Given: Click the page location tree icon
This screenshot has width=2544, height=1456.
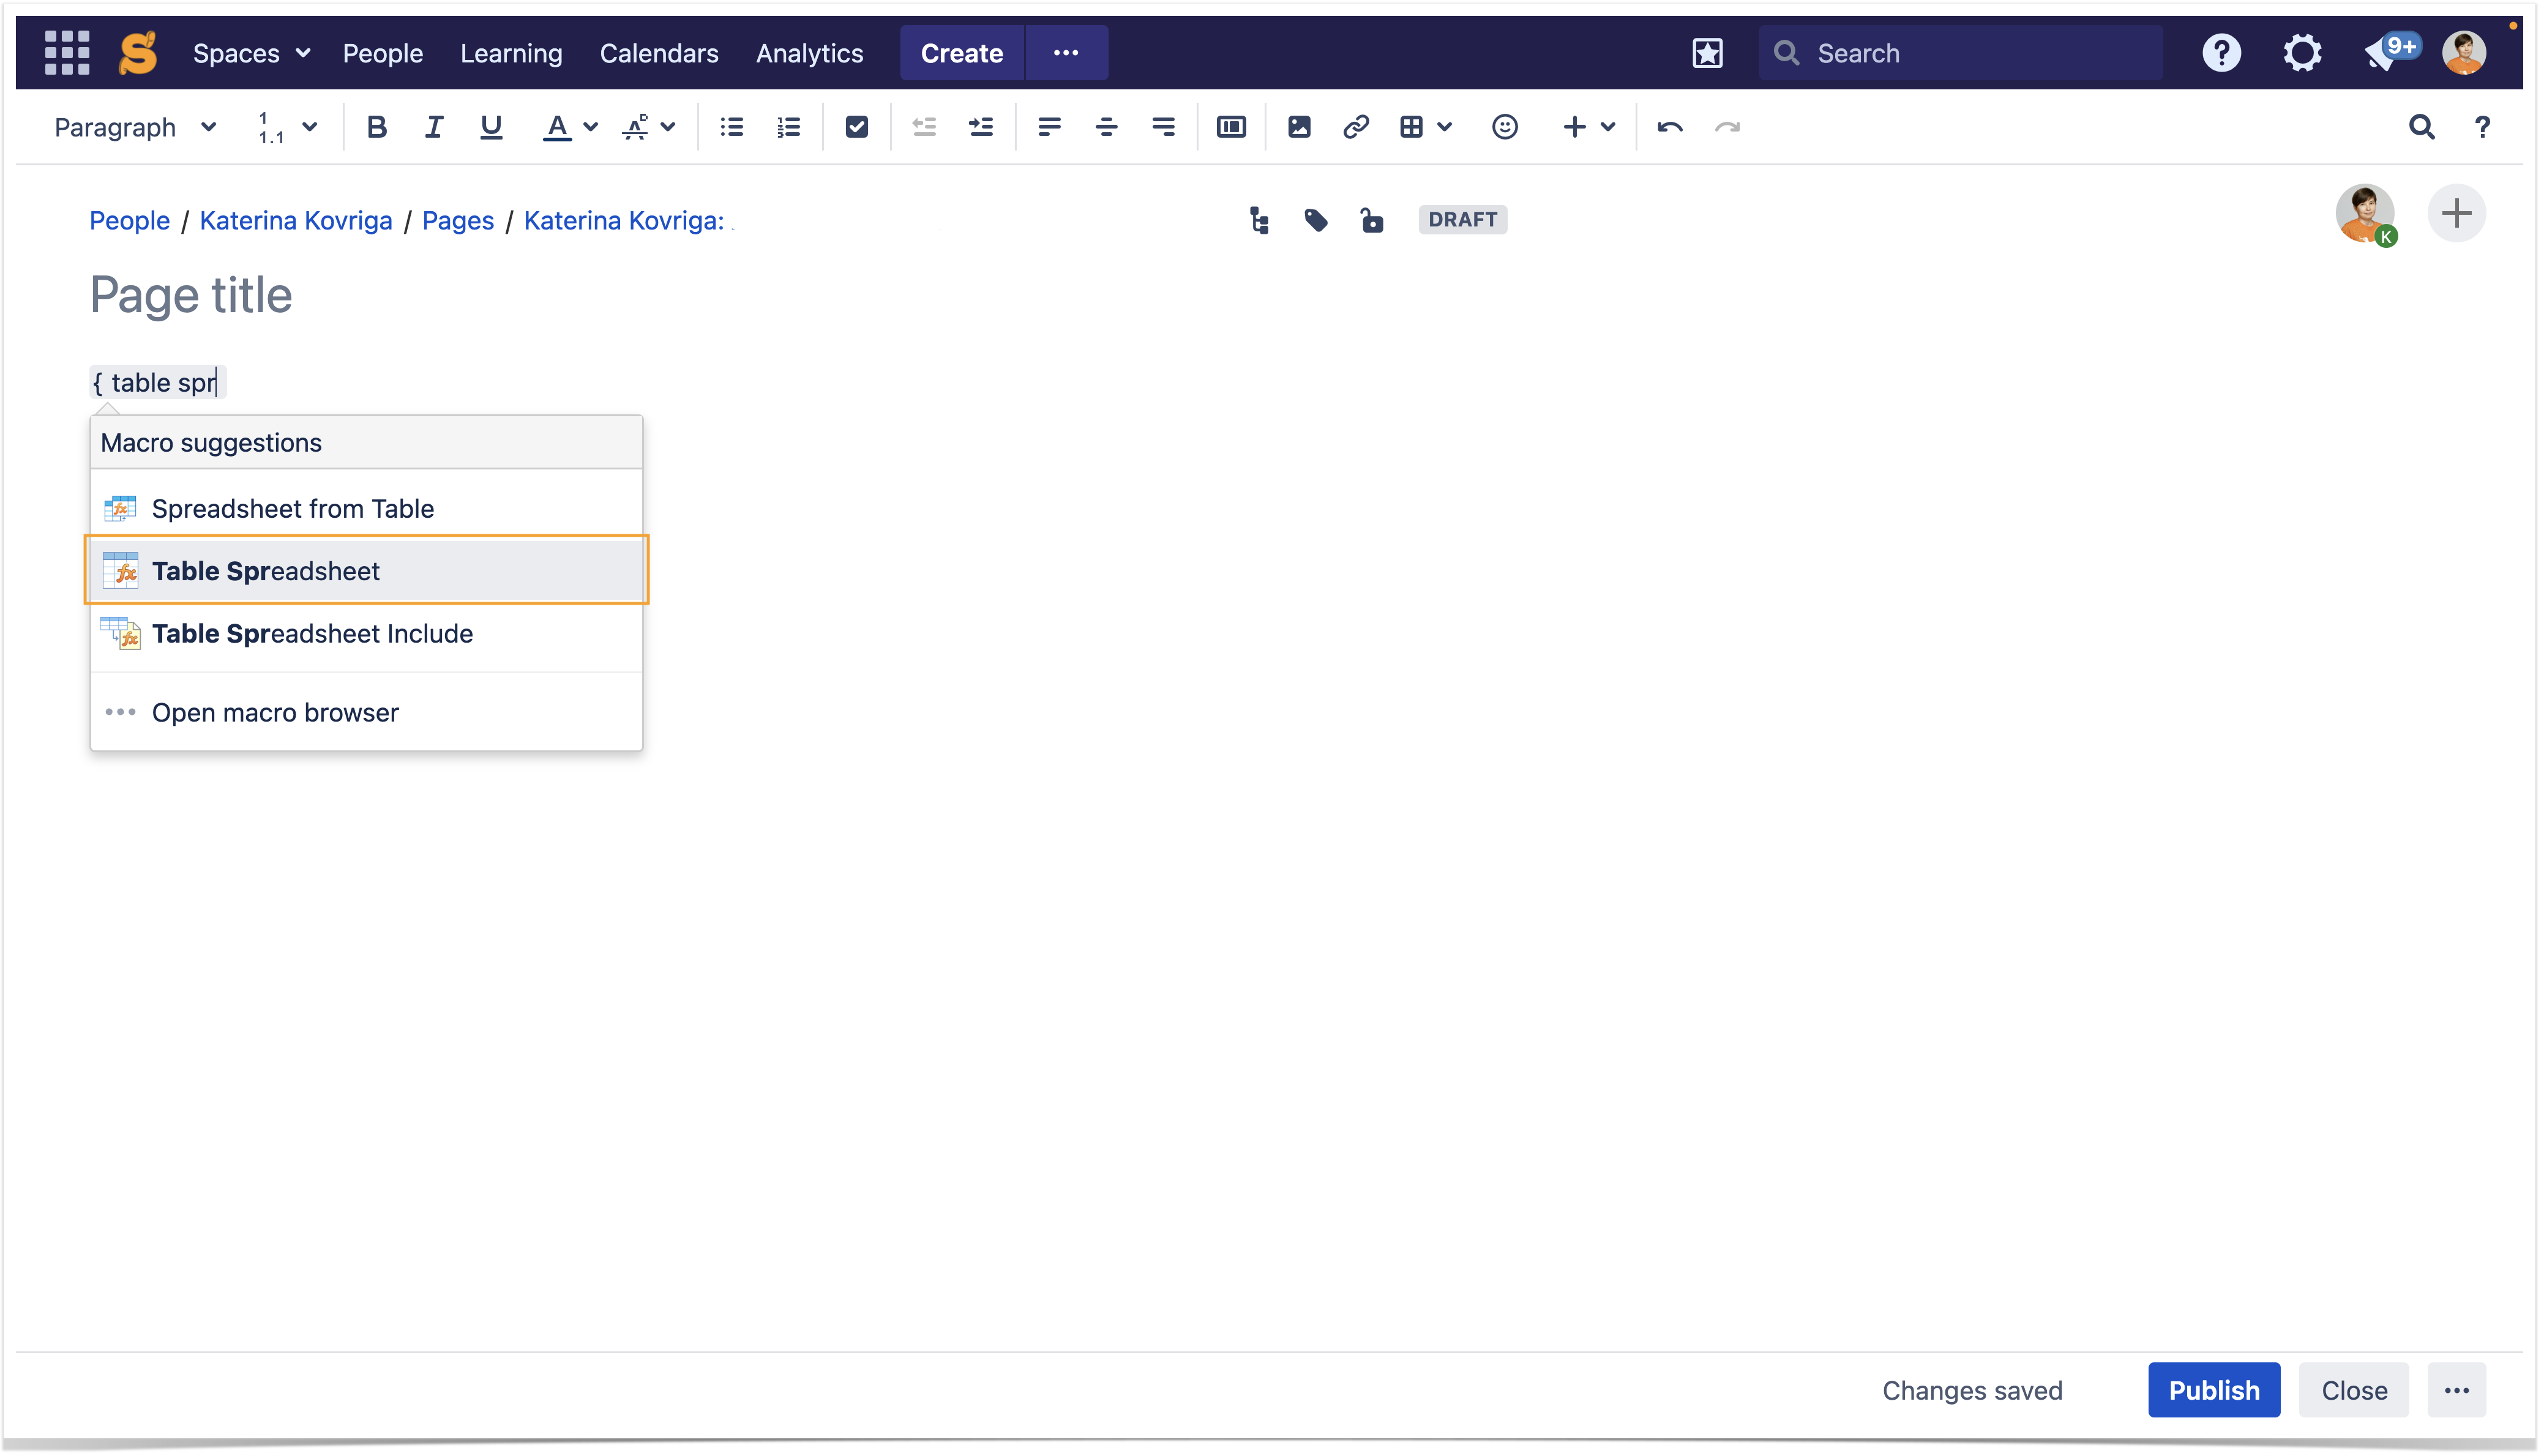Looking at the screenshot, I should (x=1259, y=220).
